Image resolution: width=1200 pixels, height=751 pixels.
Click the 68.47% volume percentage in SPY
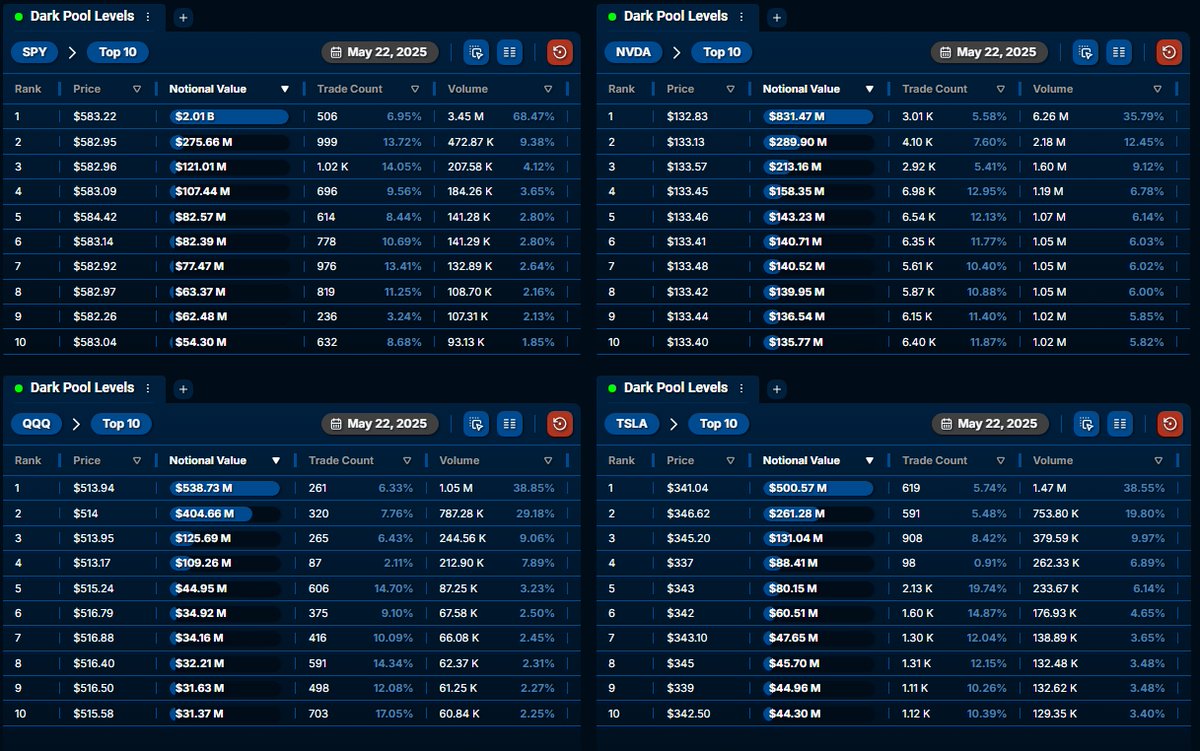534,117
